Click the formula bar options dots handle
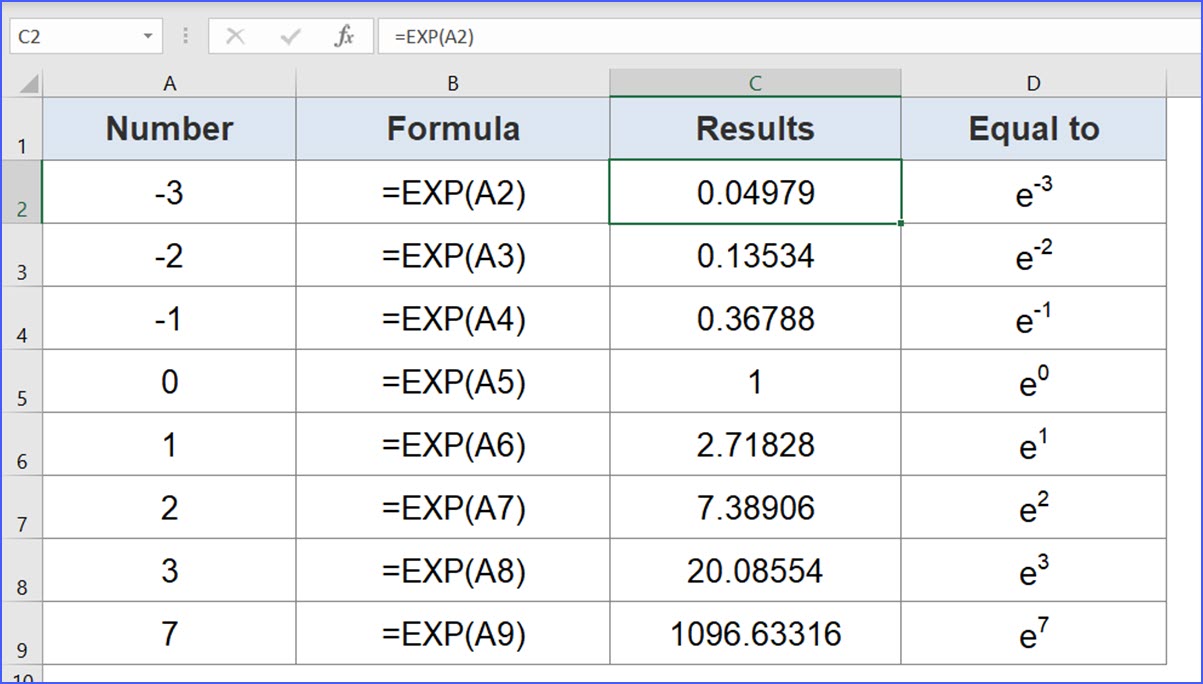 click(x=186, y=37)
